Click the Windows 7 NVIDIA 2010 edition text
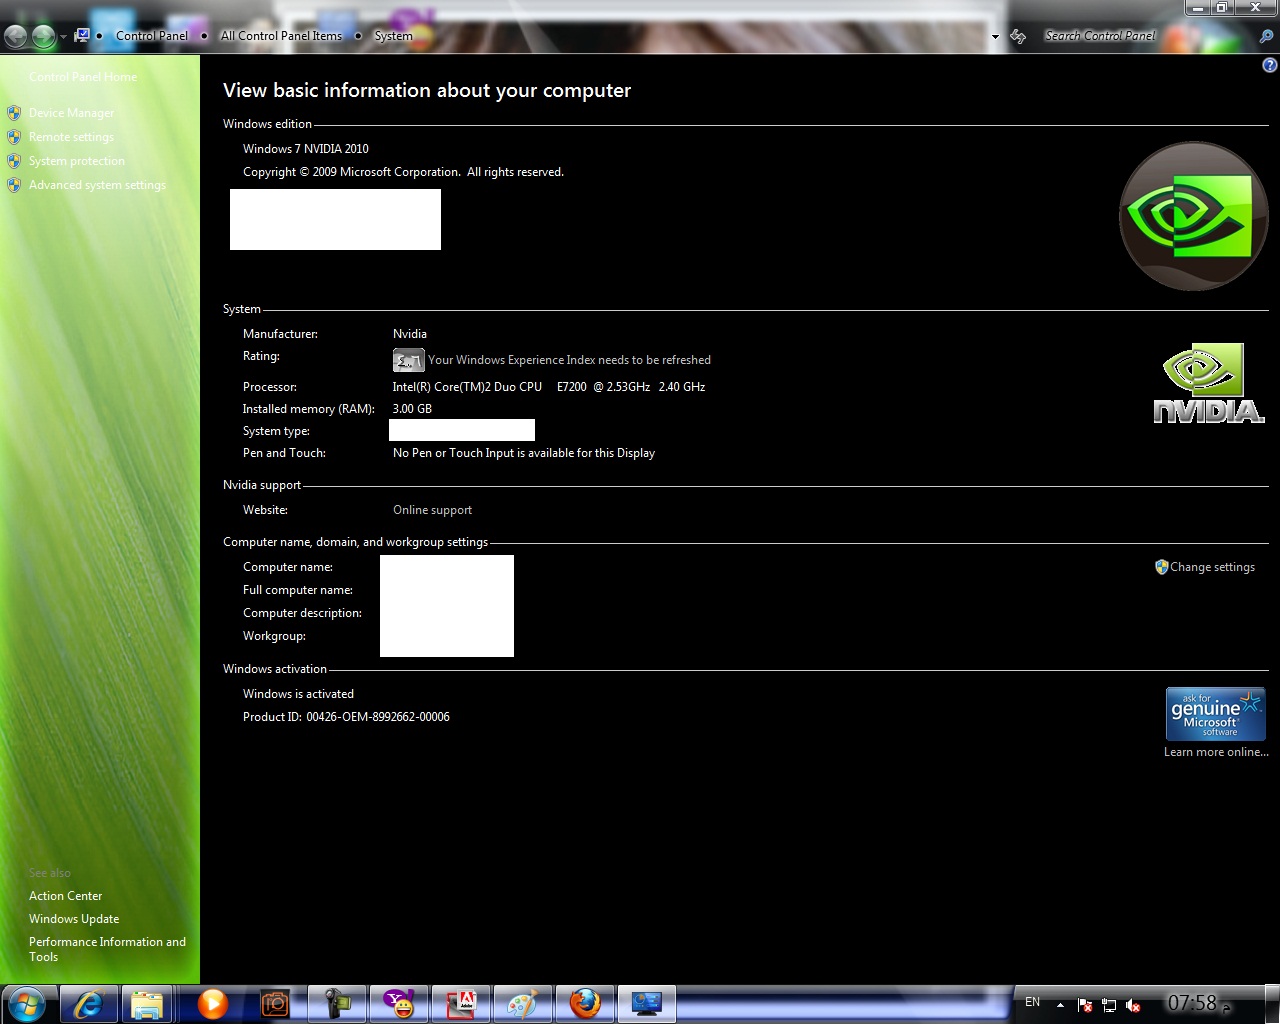The image size is (1280, 1024). [306, 149]
